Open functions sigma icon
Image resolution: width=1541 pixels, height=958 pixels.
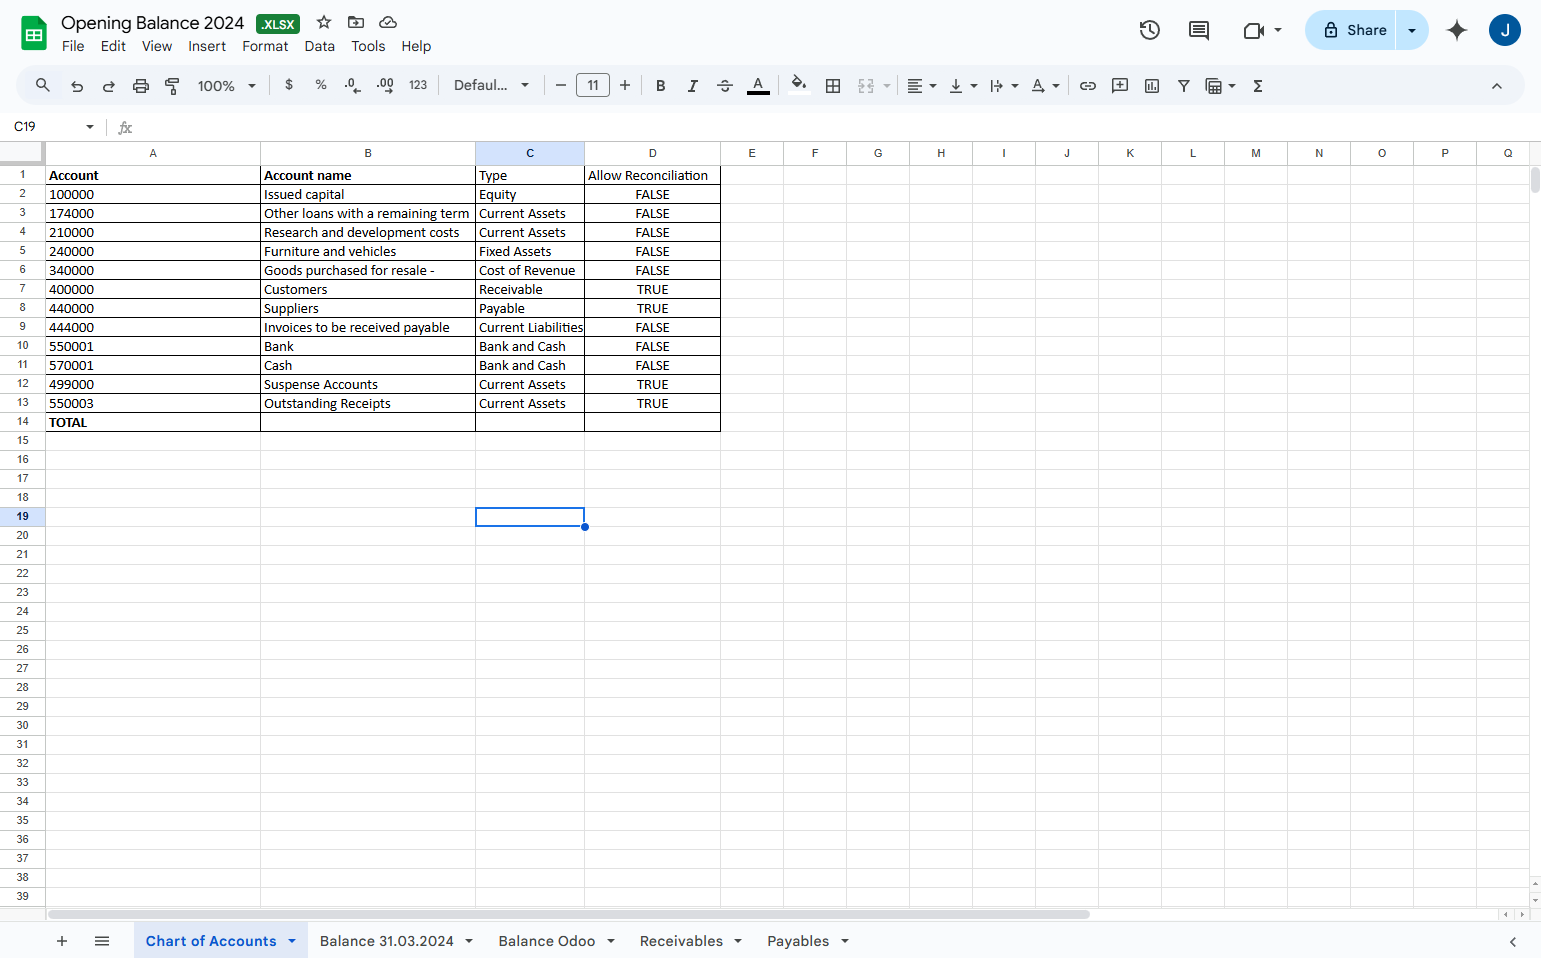tap(1258, 86)
